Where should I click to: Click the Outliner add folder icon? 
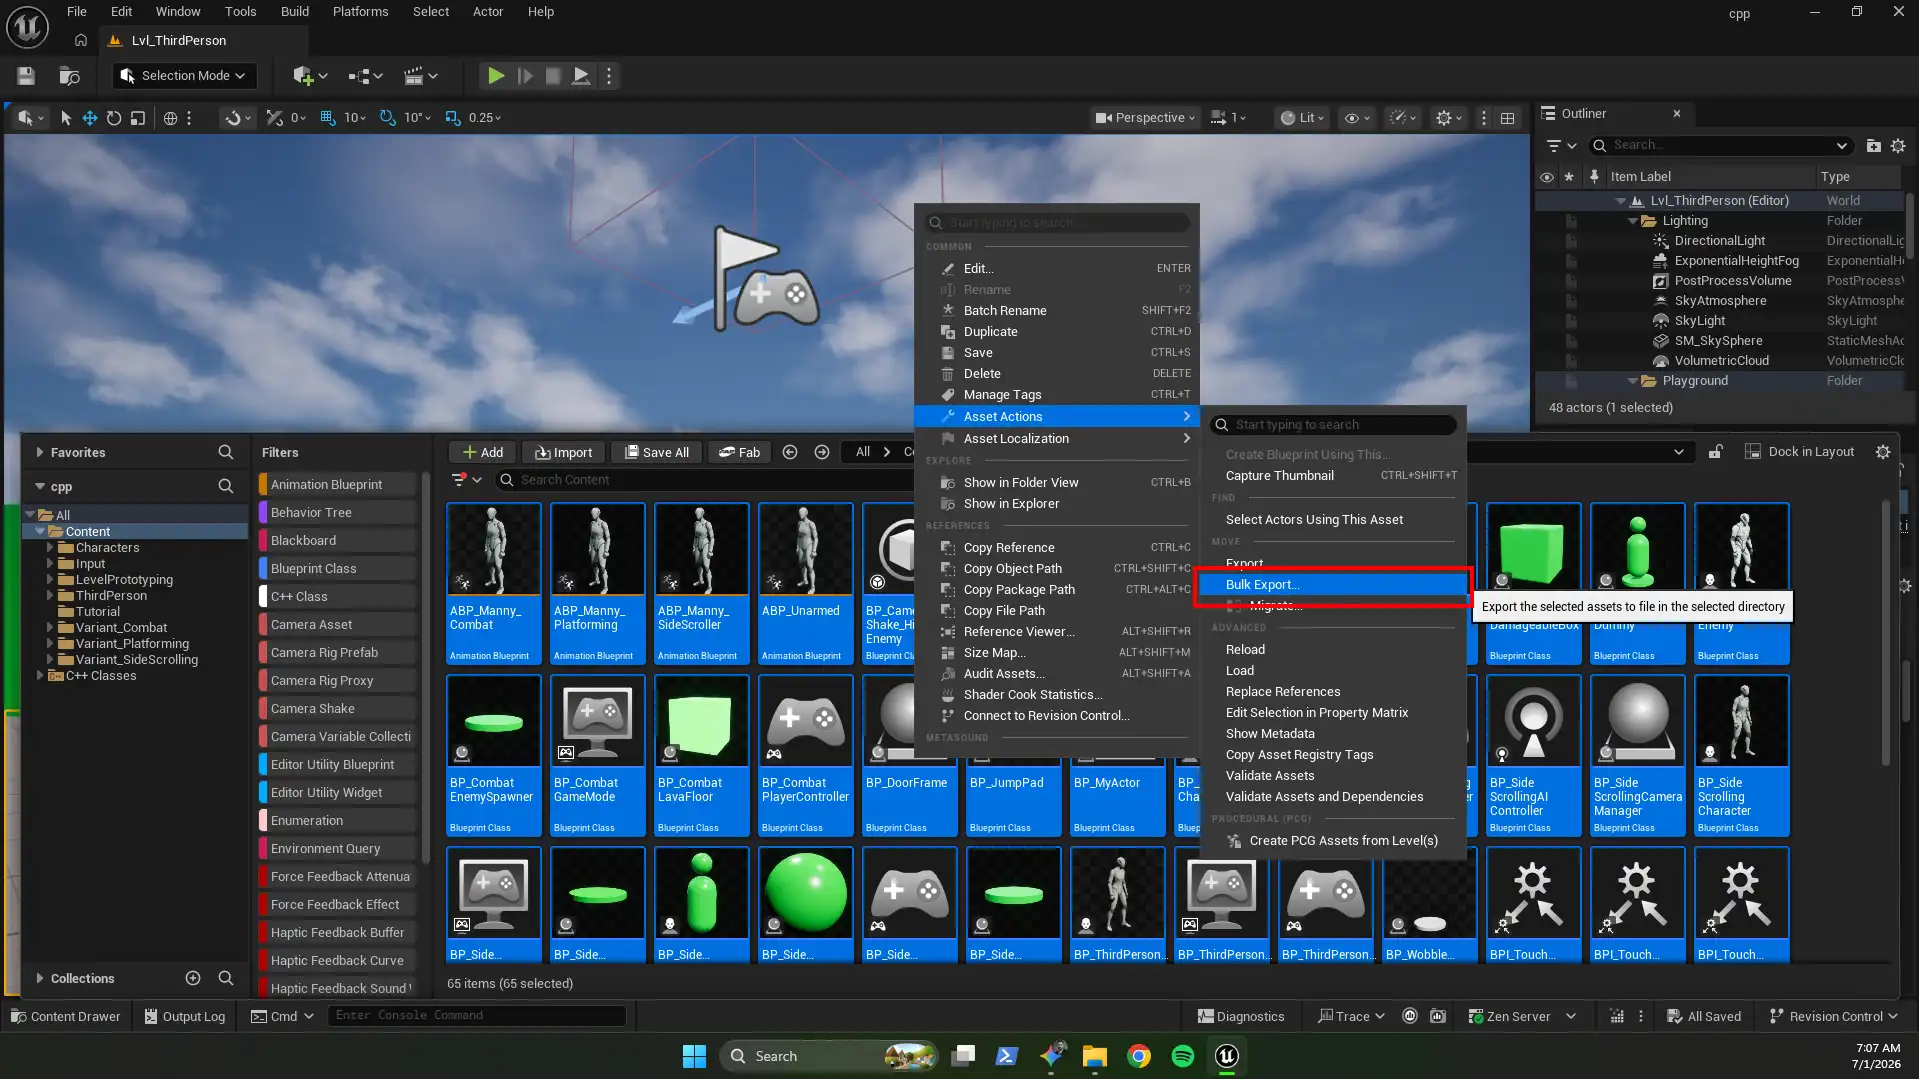[x=1873, y=146]
